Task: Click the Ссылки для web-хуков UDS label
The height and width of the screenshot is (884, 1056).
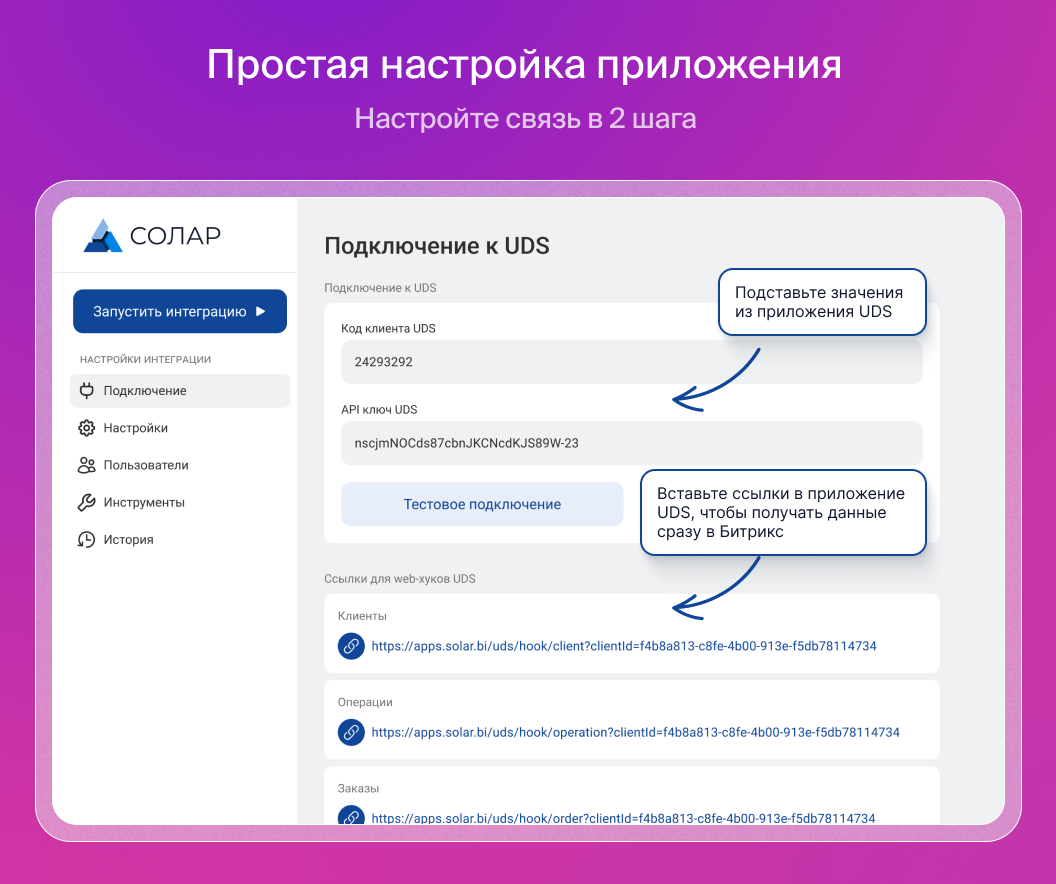Action: click(400, 579)
